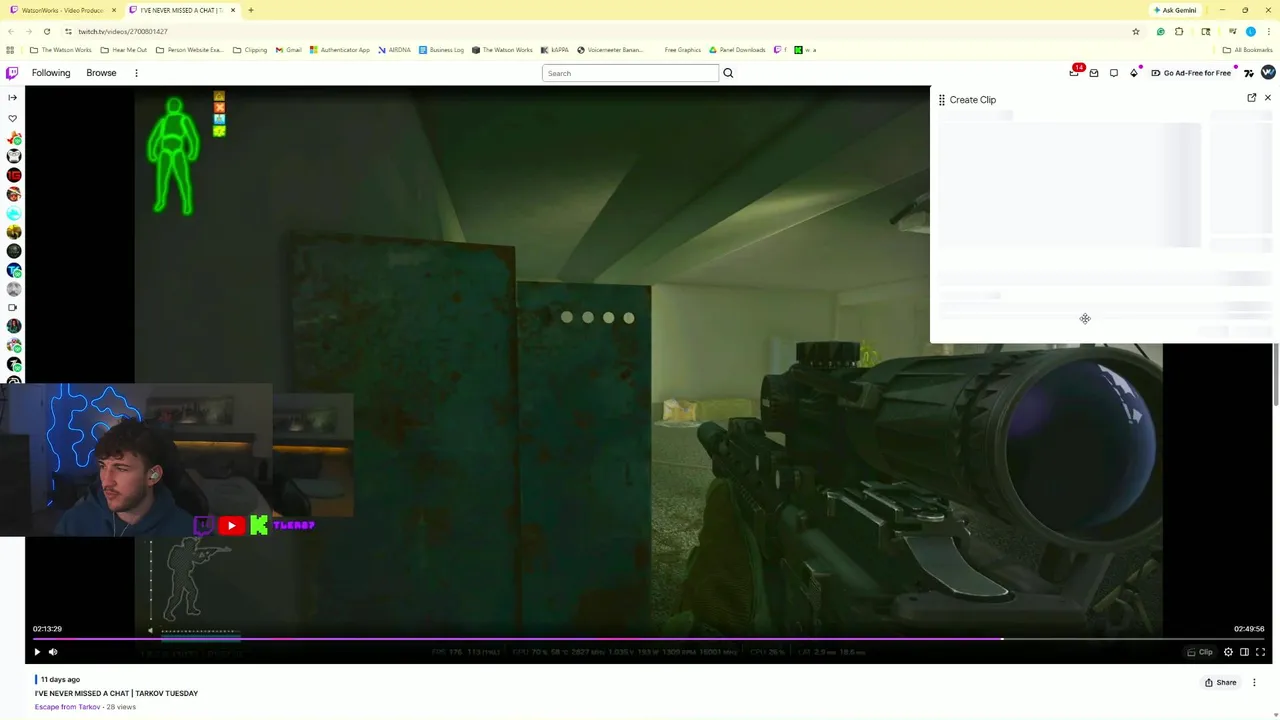The height and width of the screenshot is (720, 1280).
Task: Open Business Log bookmark
Action: (x=441, y=50)
